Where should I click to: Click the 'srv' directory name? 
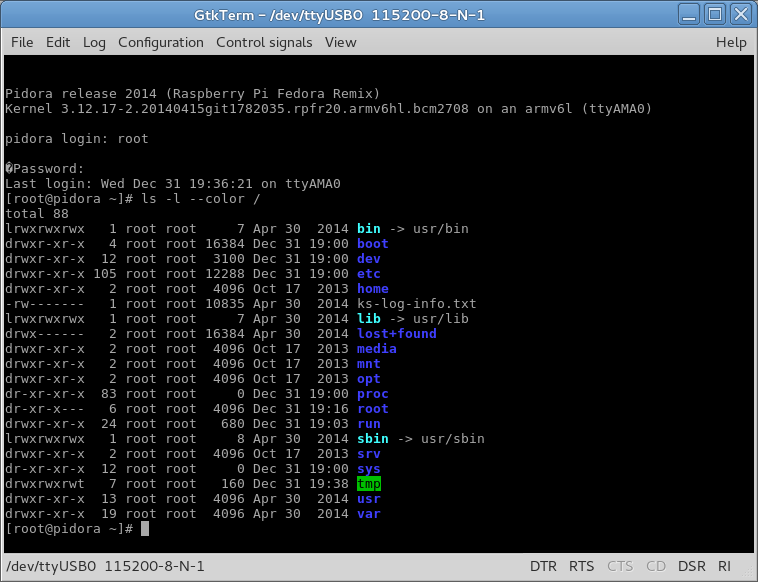pos(368,453)
